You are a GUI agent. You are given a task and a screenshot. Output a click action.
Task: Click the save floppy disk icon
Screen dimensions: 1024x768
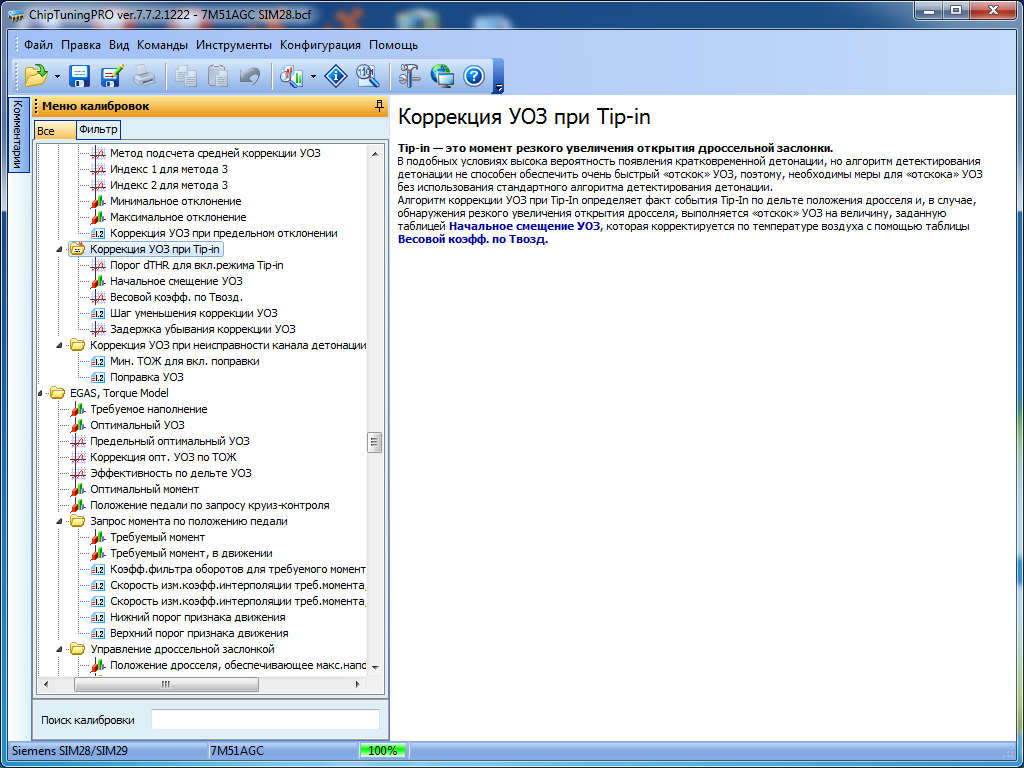click(x=79, y=76)
